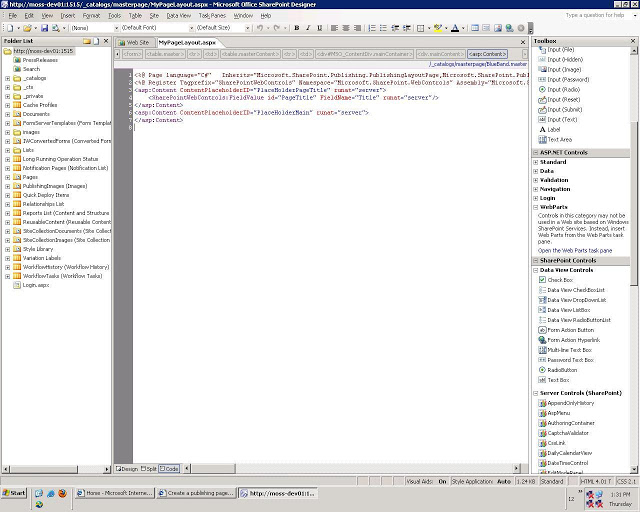Click the code editor horizontal scrollbar
This screenshot has height=512, width=640.
[352, 469]
